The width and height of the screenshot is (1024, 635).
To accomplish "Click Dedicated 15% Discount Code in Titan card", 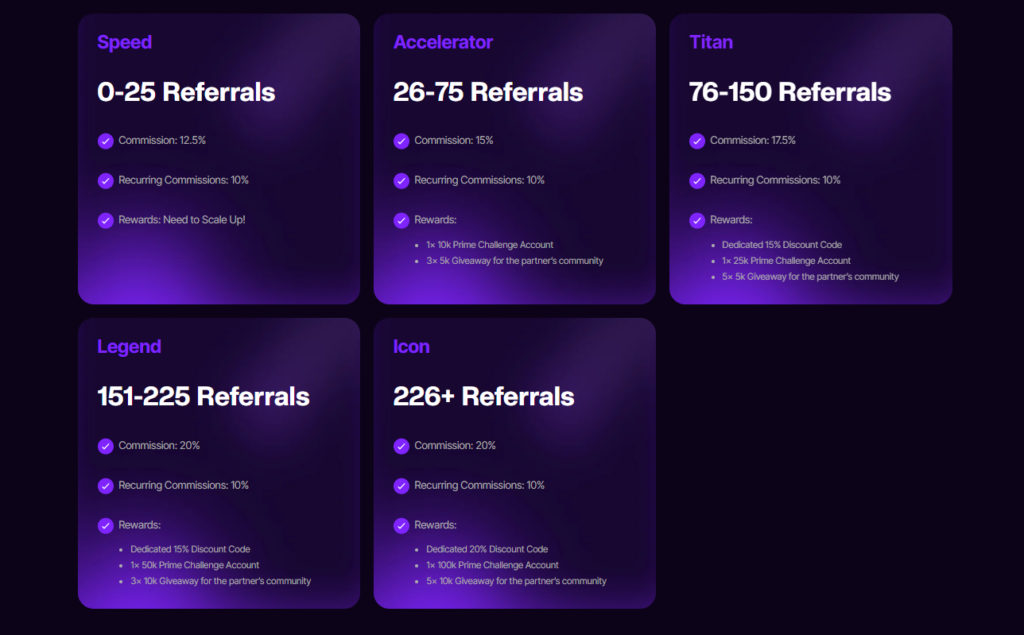I will tap(782, 245).
